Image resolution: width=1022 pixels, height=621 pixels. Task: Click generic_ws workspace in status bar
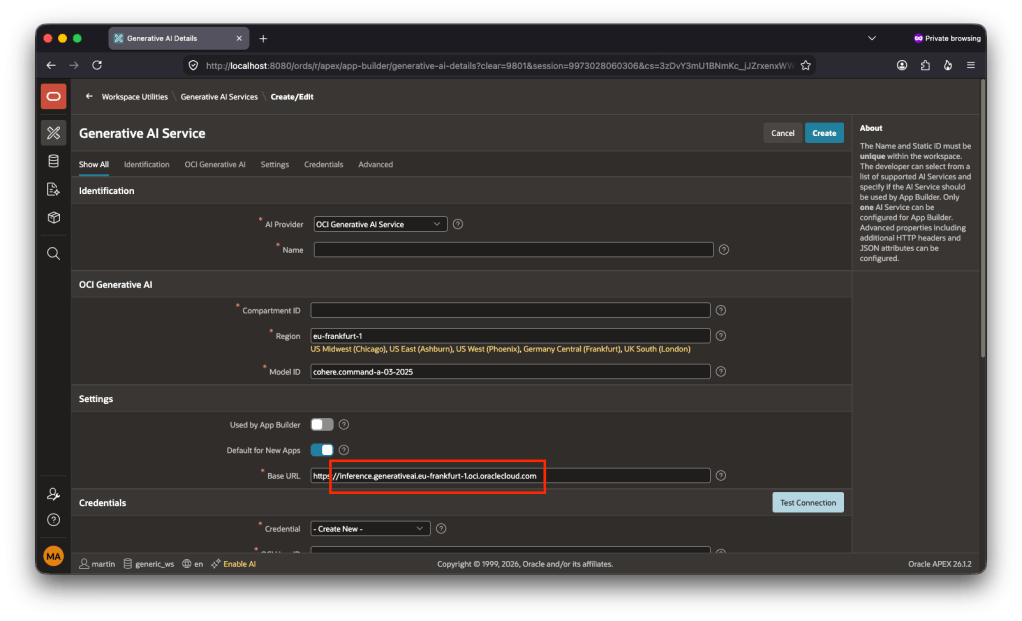click(149, 564)
